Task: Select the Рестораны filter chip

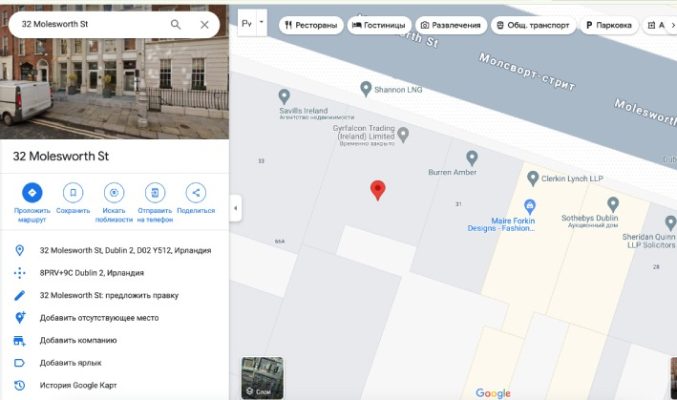Action: coord(310,24)
